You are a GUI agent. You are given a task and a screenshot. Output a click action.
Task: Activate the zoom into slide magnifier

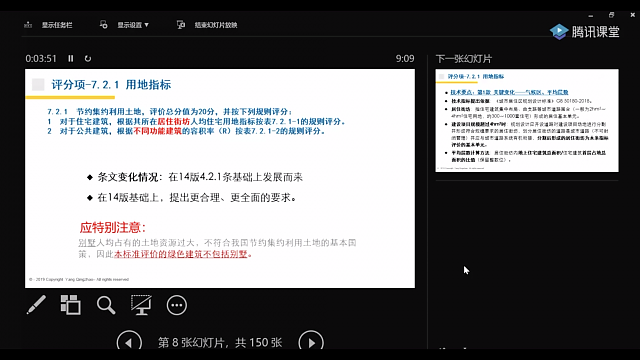[106, 305]
